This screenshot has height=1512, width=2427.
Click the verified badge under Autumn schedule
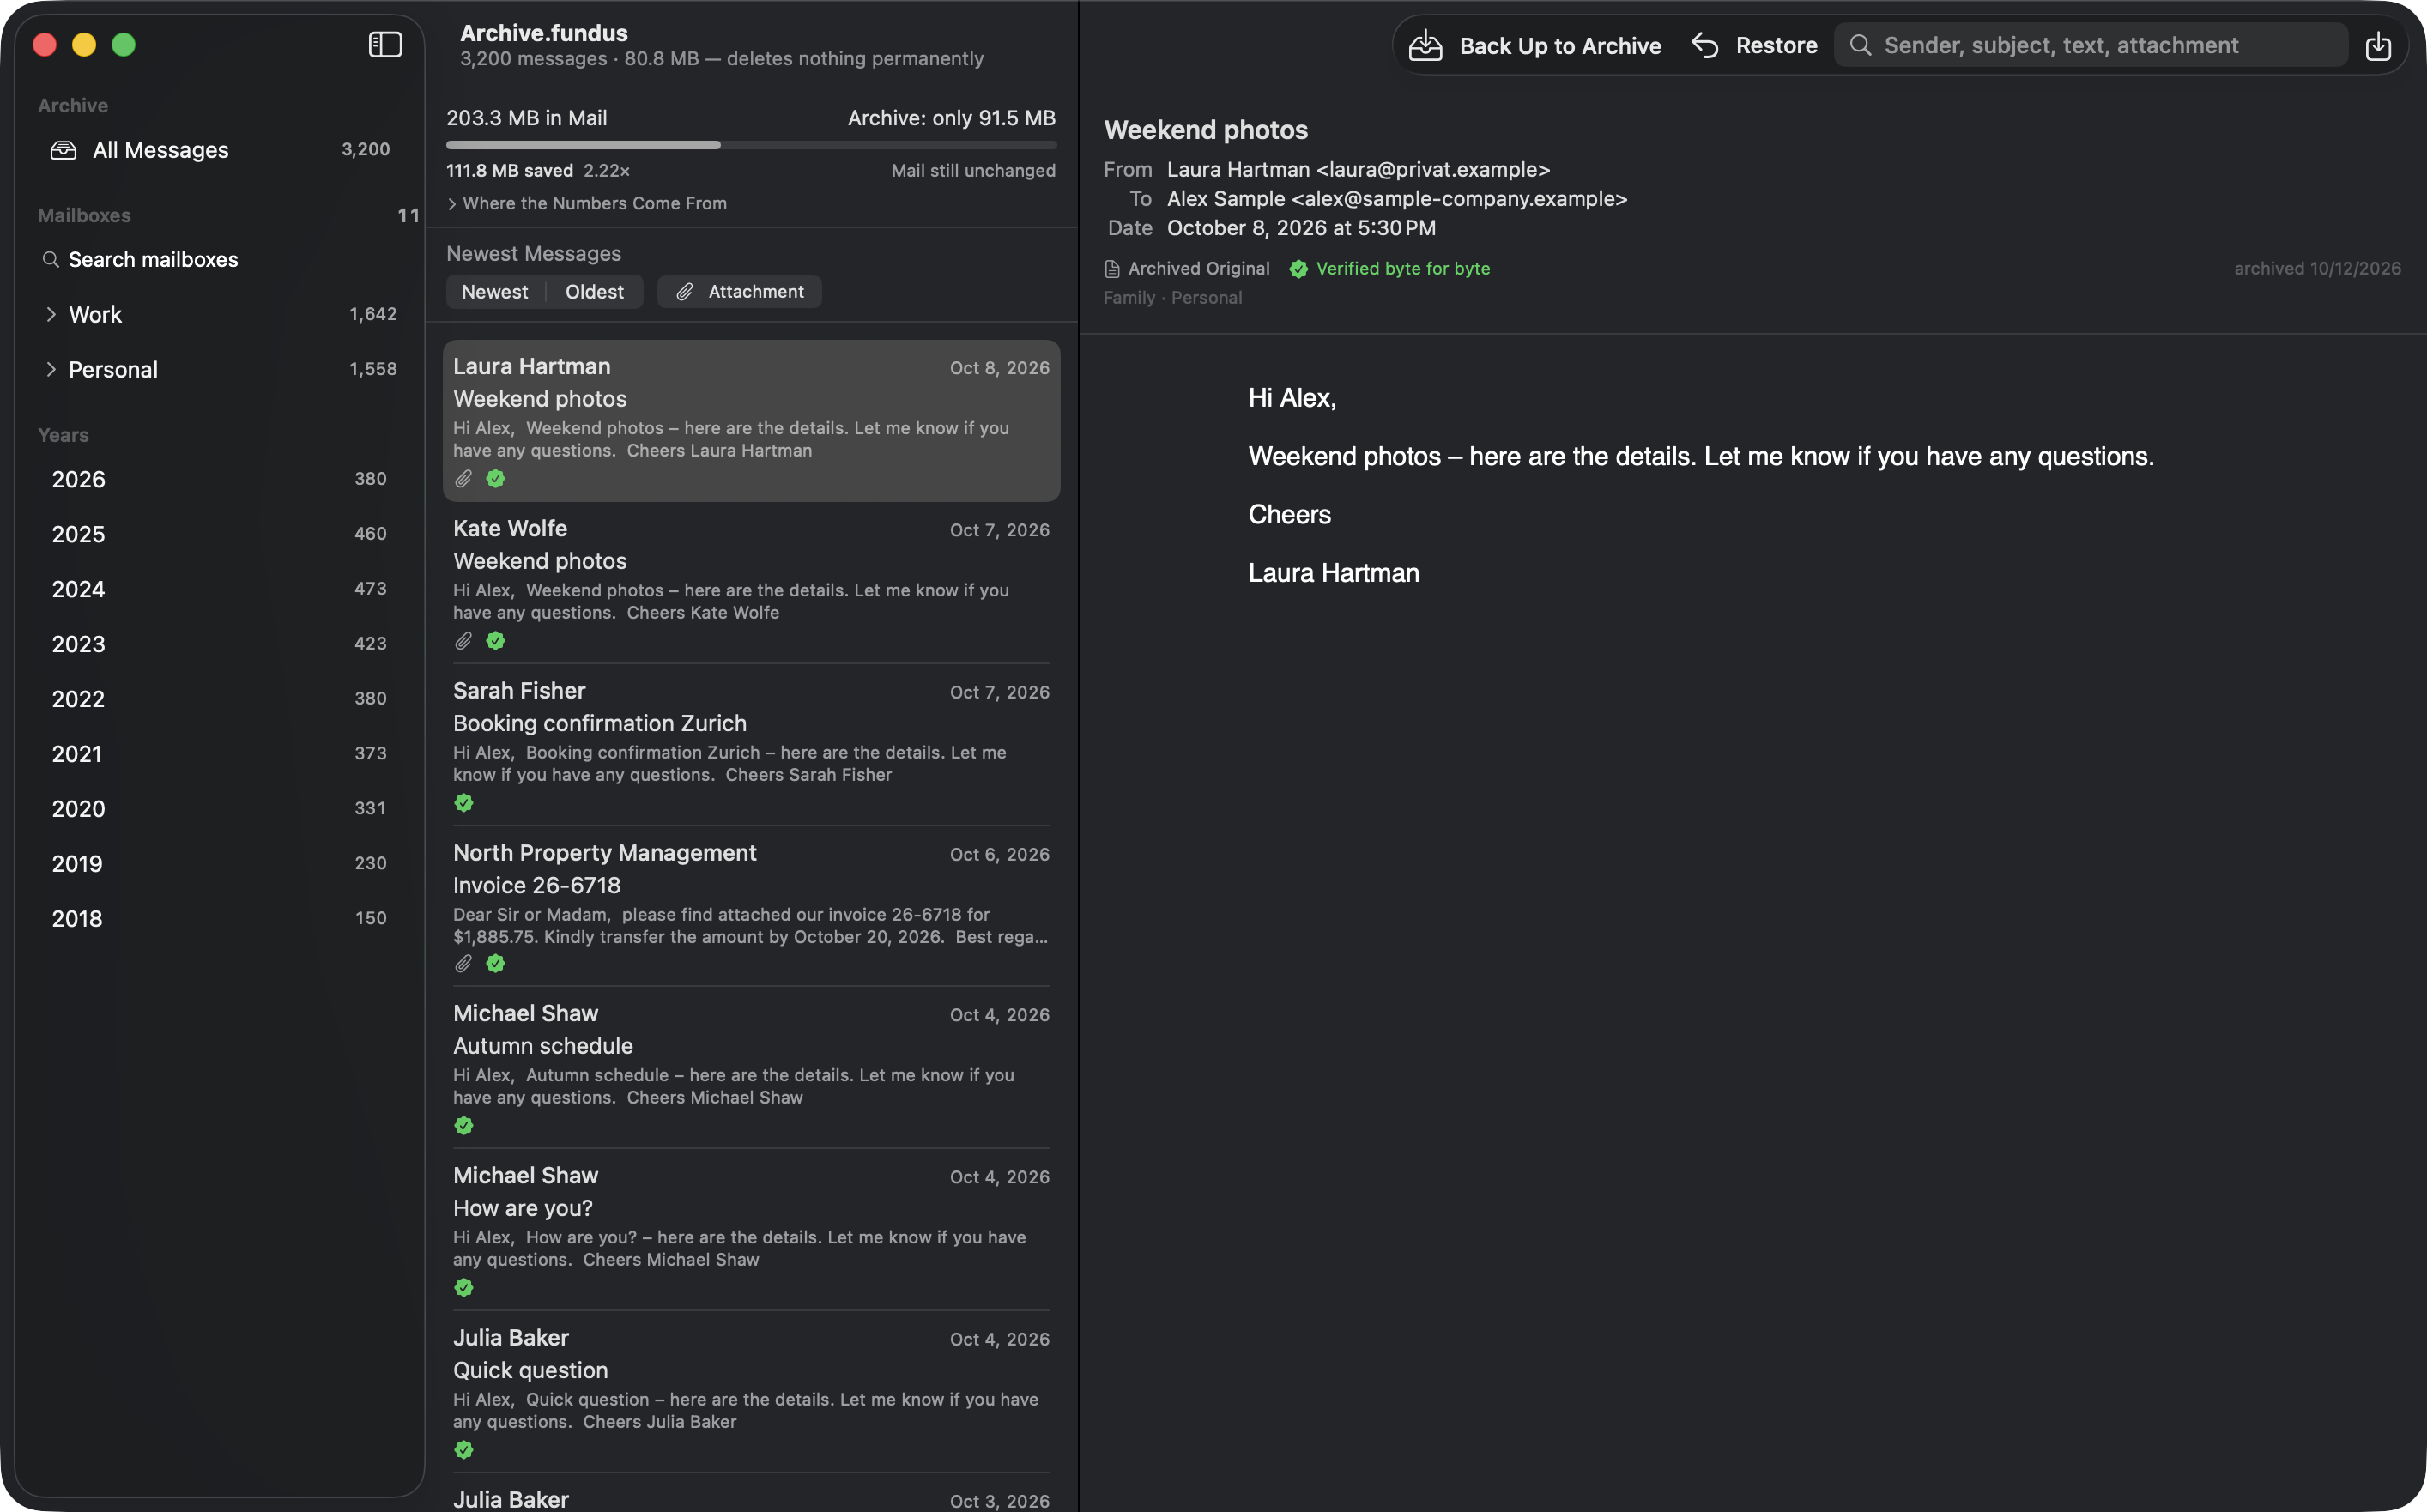point(463,1126)
